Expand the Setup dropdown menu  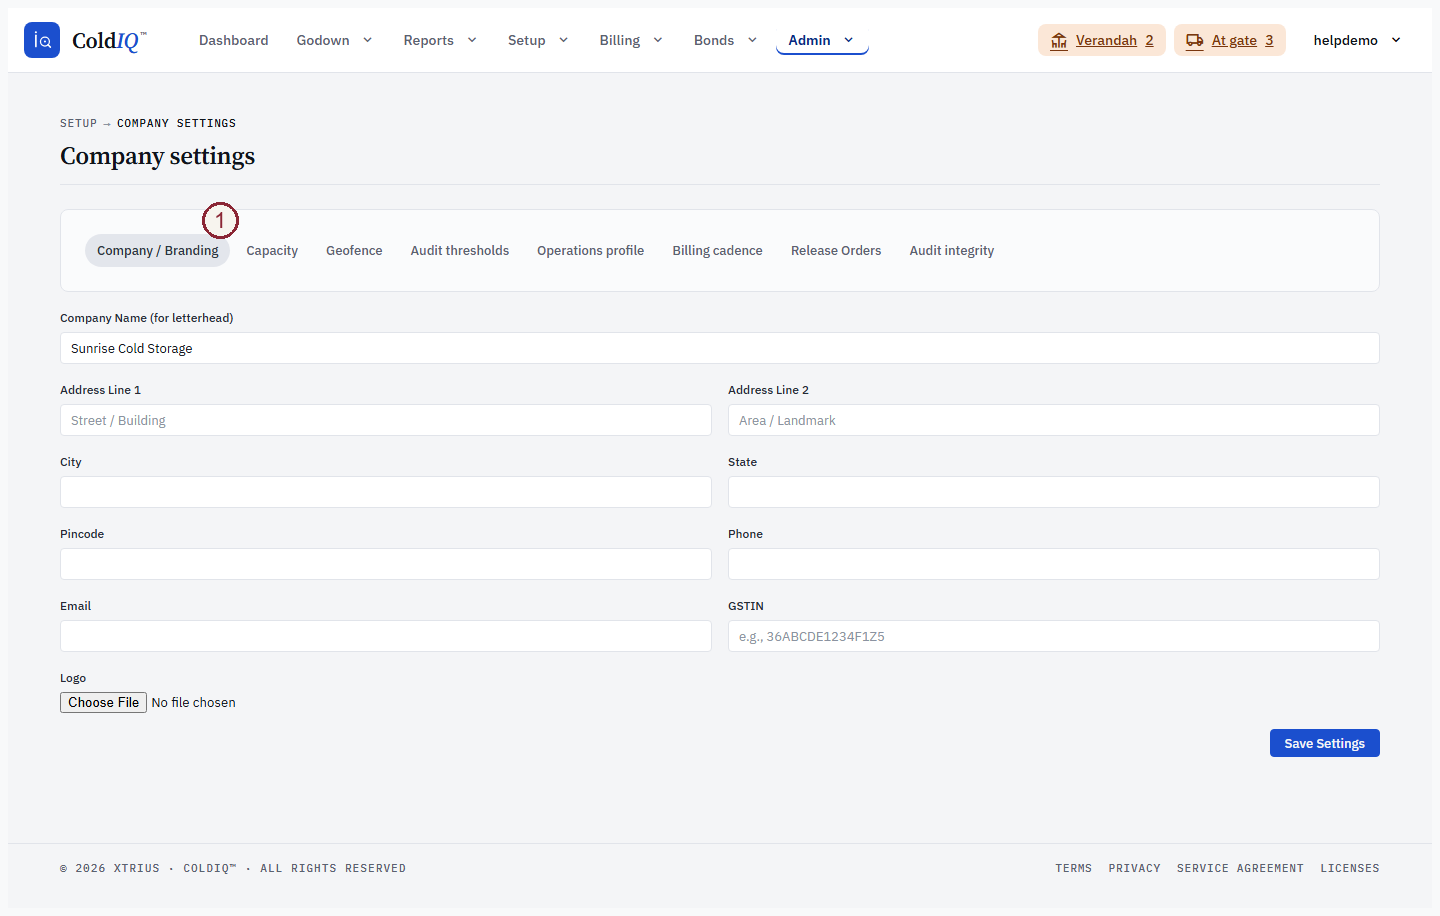click(538, 40)
